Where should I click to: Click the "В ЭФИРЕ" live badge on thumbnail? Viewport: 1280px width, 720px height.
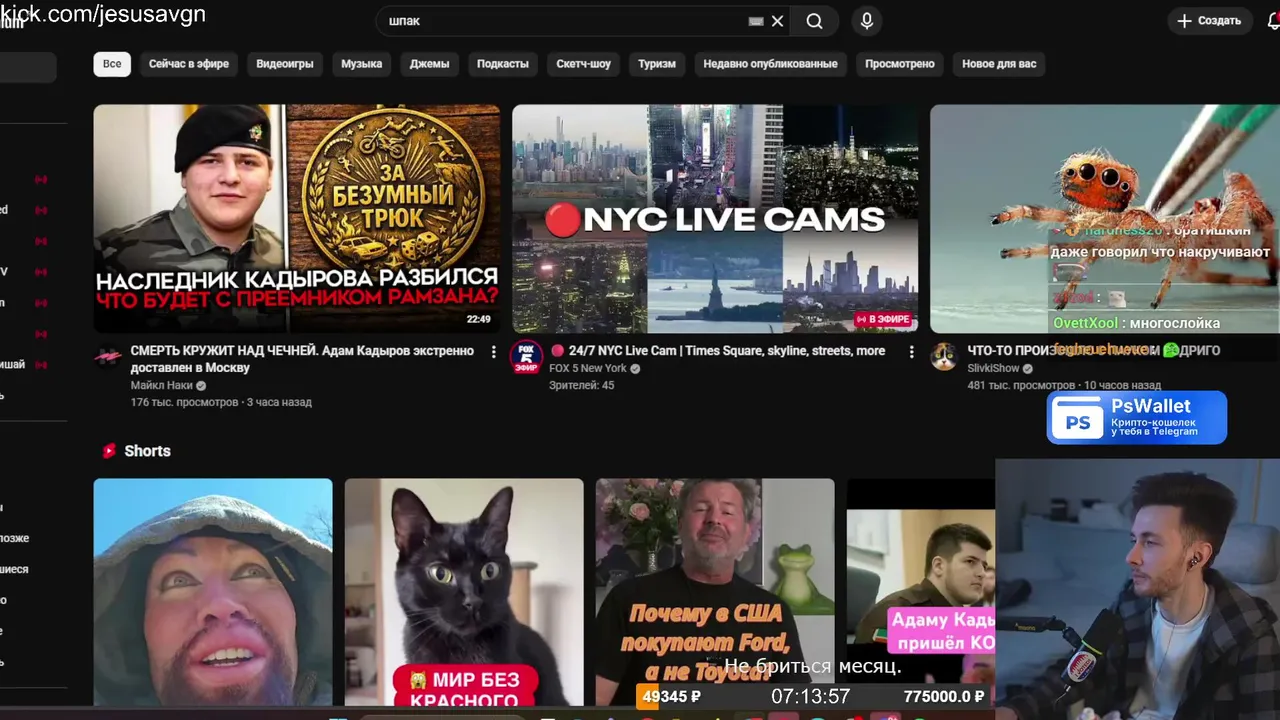(x=882, y=320)
